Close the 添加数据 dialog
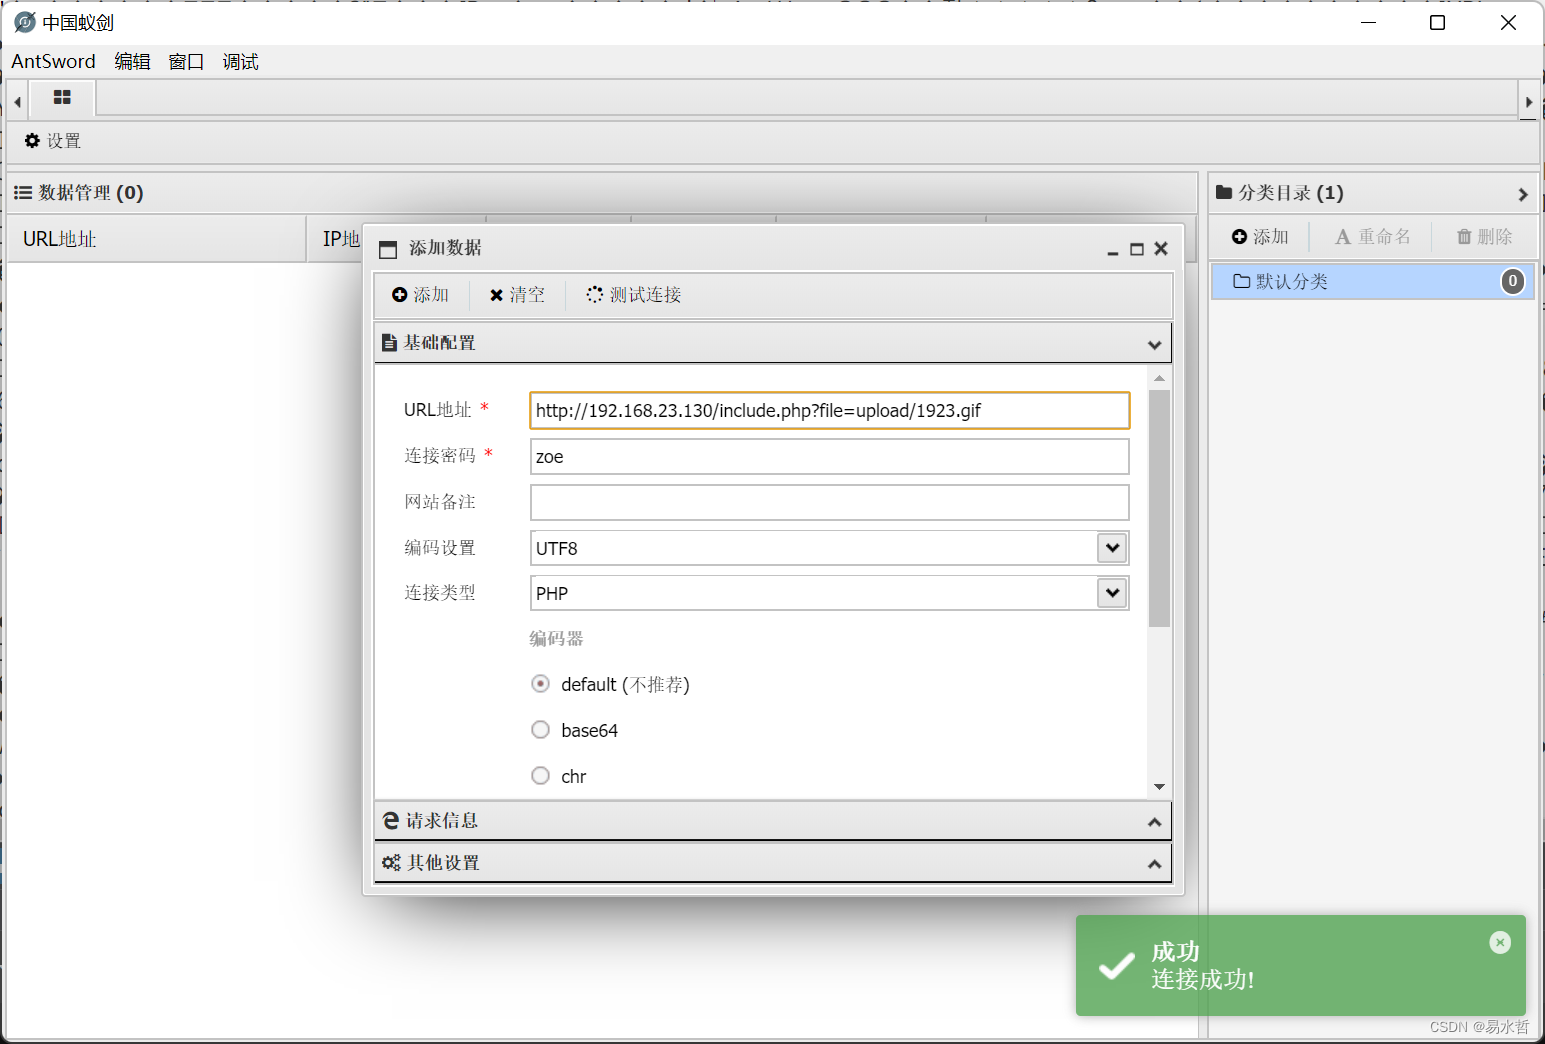The height and width of the screenshot is (1044, 1545). coord(1161,249)
